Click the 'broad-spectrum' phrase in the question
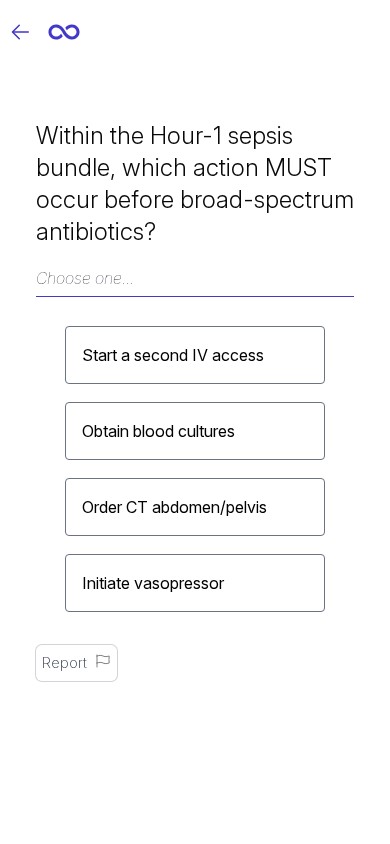Image resolution: width=390 pixels, height=844 pixels. 267,200
